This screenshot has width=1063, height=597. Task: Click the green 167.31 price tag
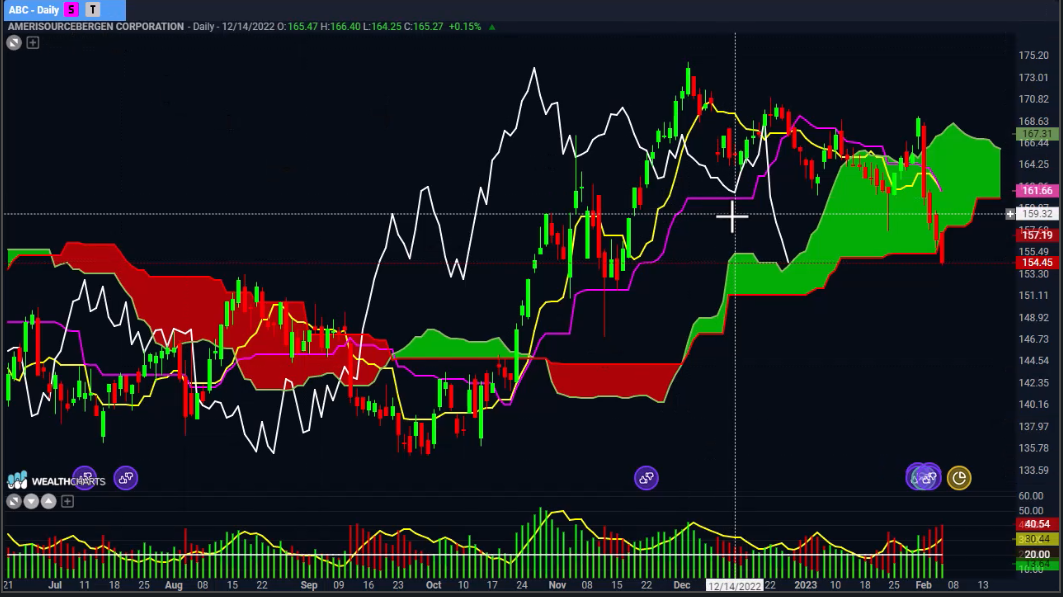coord(1037,134)
